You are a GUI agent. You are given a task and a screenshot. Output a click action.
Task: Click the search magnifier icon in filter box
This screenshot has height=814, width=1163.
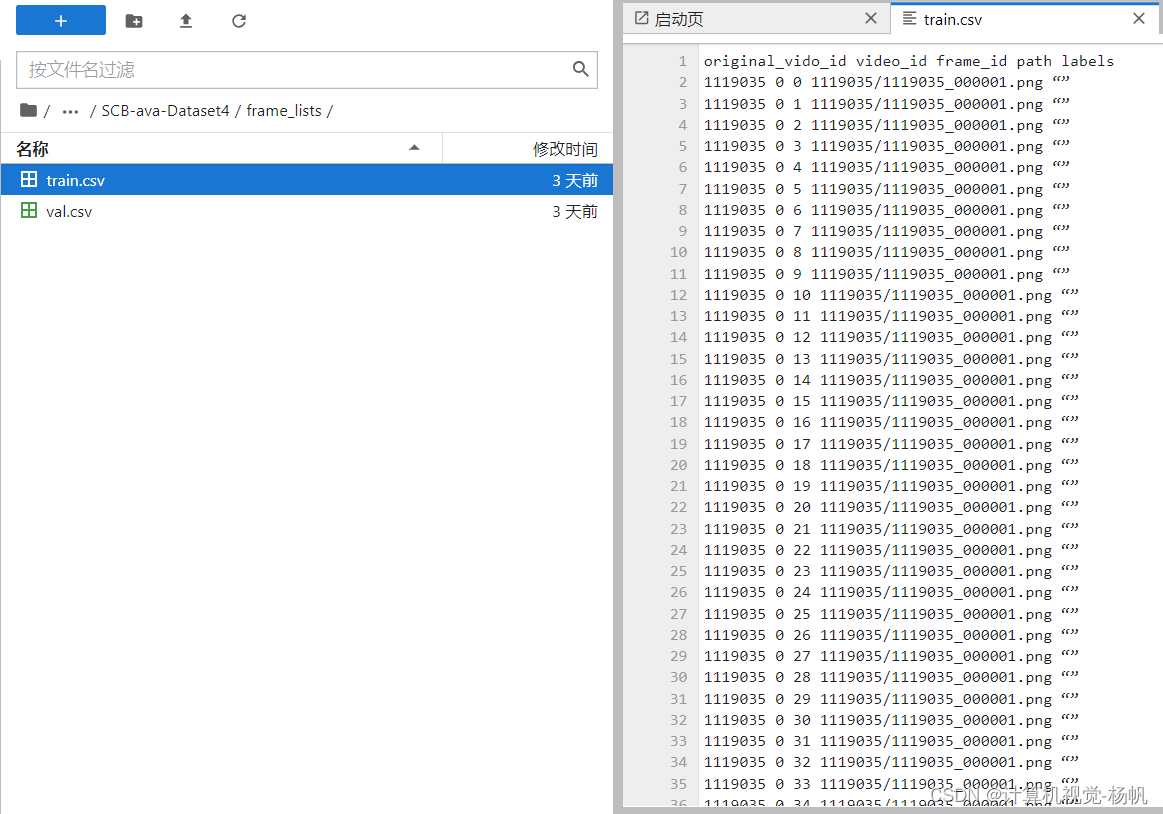click(580, 69)
